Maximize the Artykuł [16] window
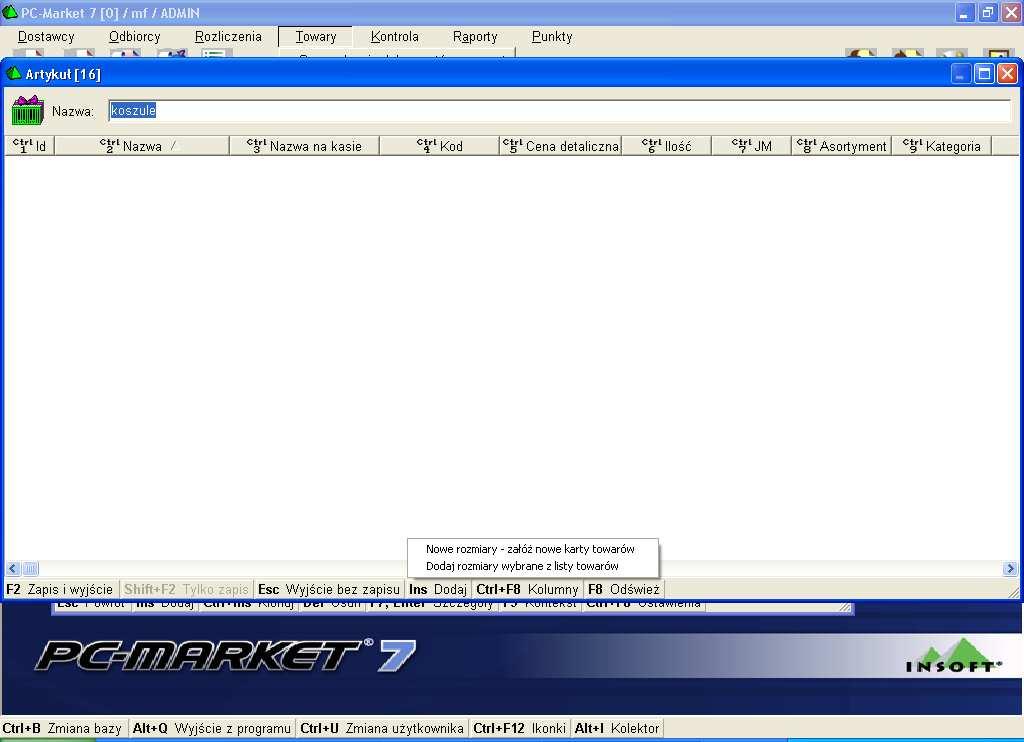This screenshot has height=742, width=1024. [984, 73]
